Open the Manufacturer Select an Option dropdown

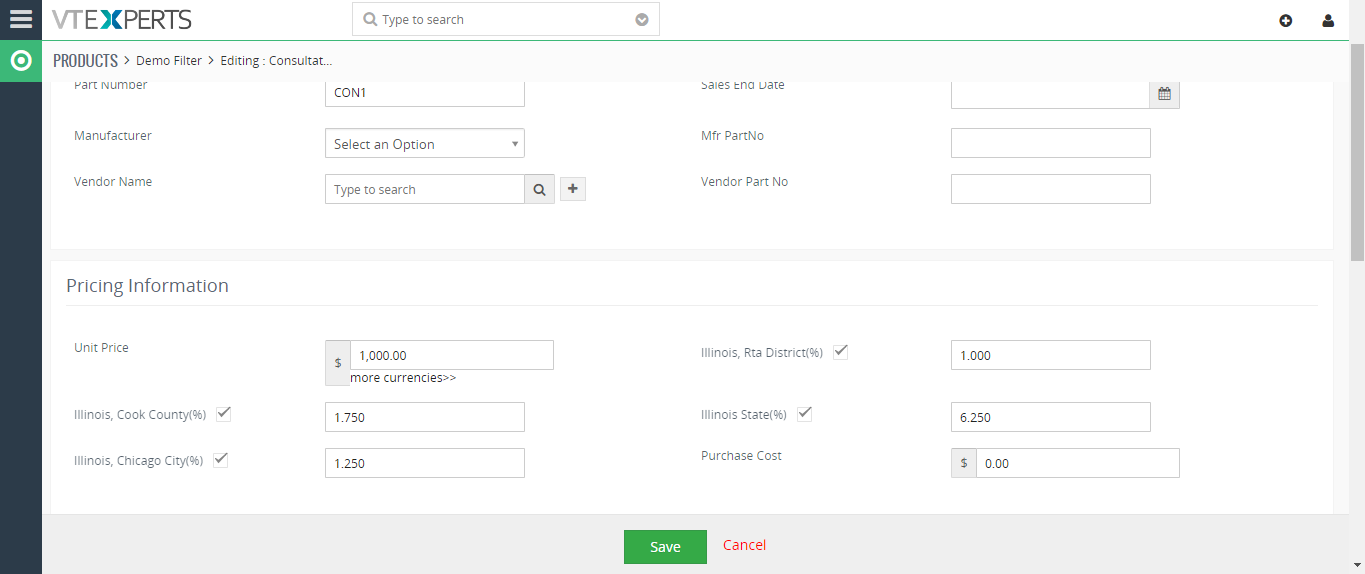[x=425, y=143]
